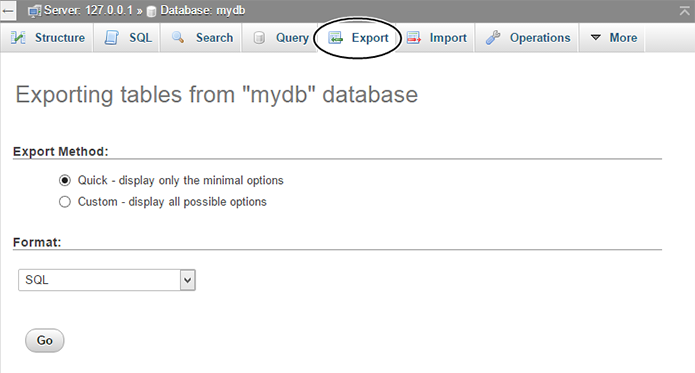This screenshot has width=695, height=373.
Task: Click the Query tab database icon
Action: (259, 38)
